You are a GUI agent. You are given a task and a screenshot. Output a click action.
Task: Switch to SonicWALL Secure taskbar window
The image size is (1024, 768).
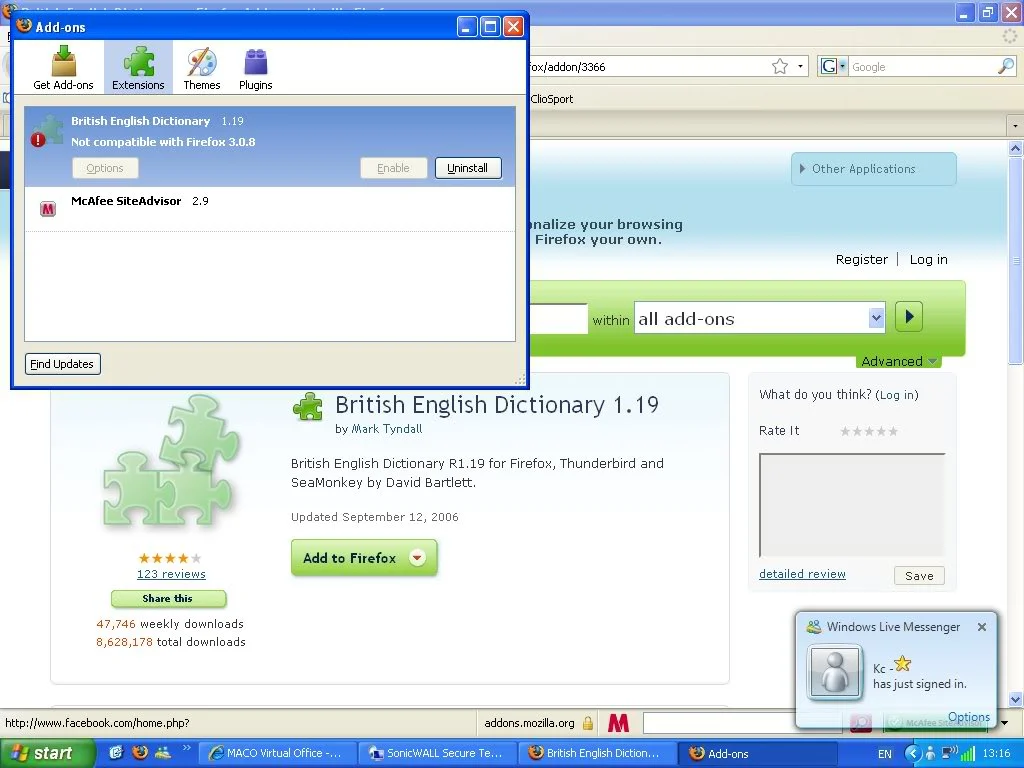[437, 753]
